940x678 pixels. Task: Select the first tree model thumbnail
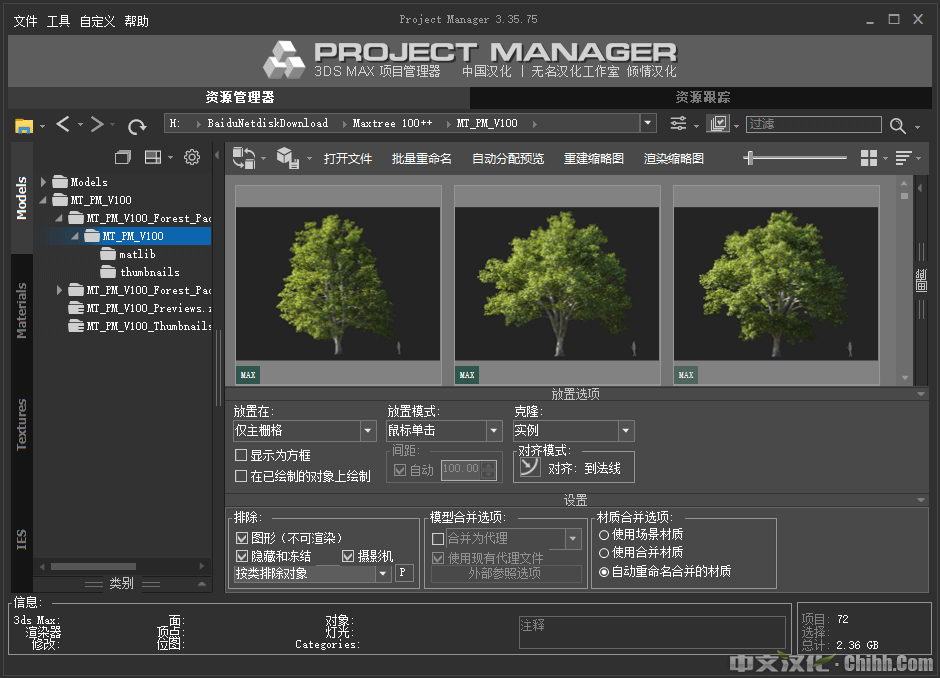click(338, 285)
